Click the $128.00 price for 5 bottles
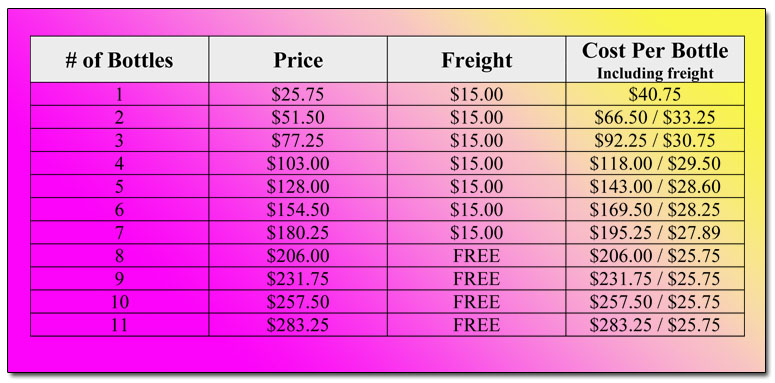Image resolution: width=775 pixels, height=383 pixels. [x=298, y=186]
